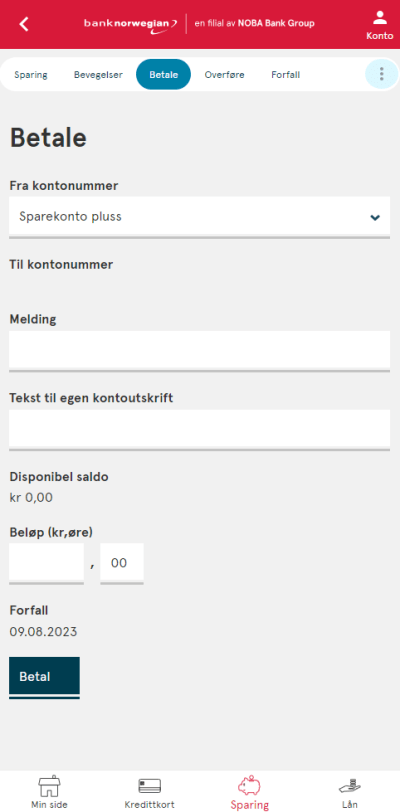Tap the Min side house icon
The width and height of the screenshot is (400, 812).
(x=49, y=787)
